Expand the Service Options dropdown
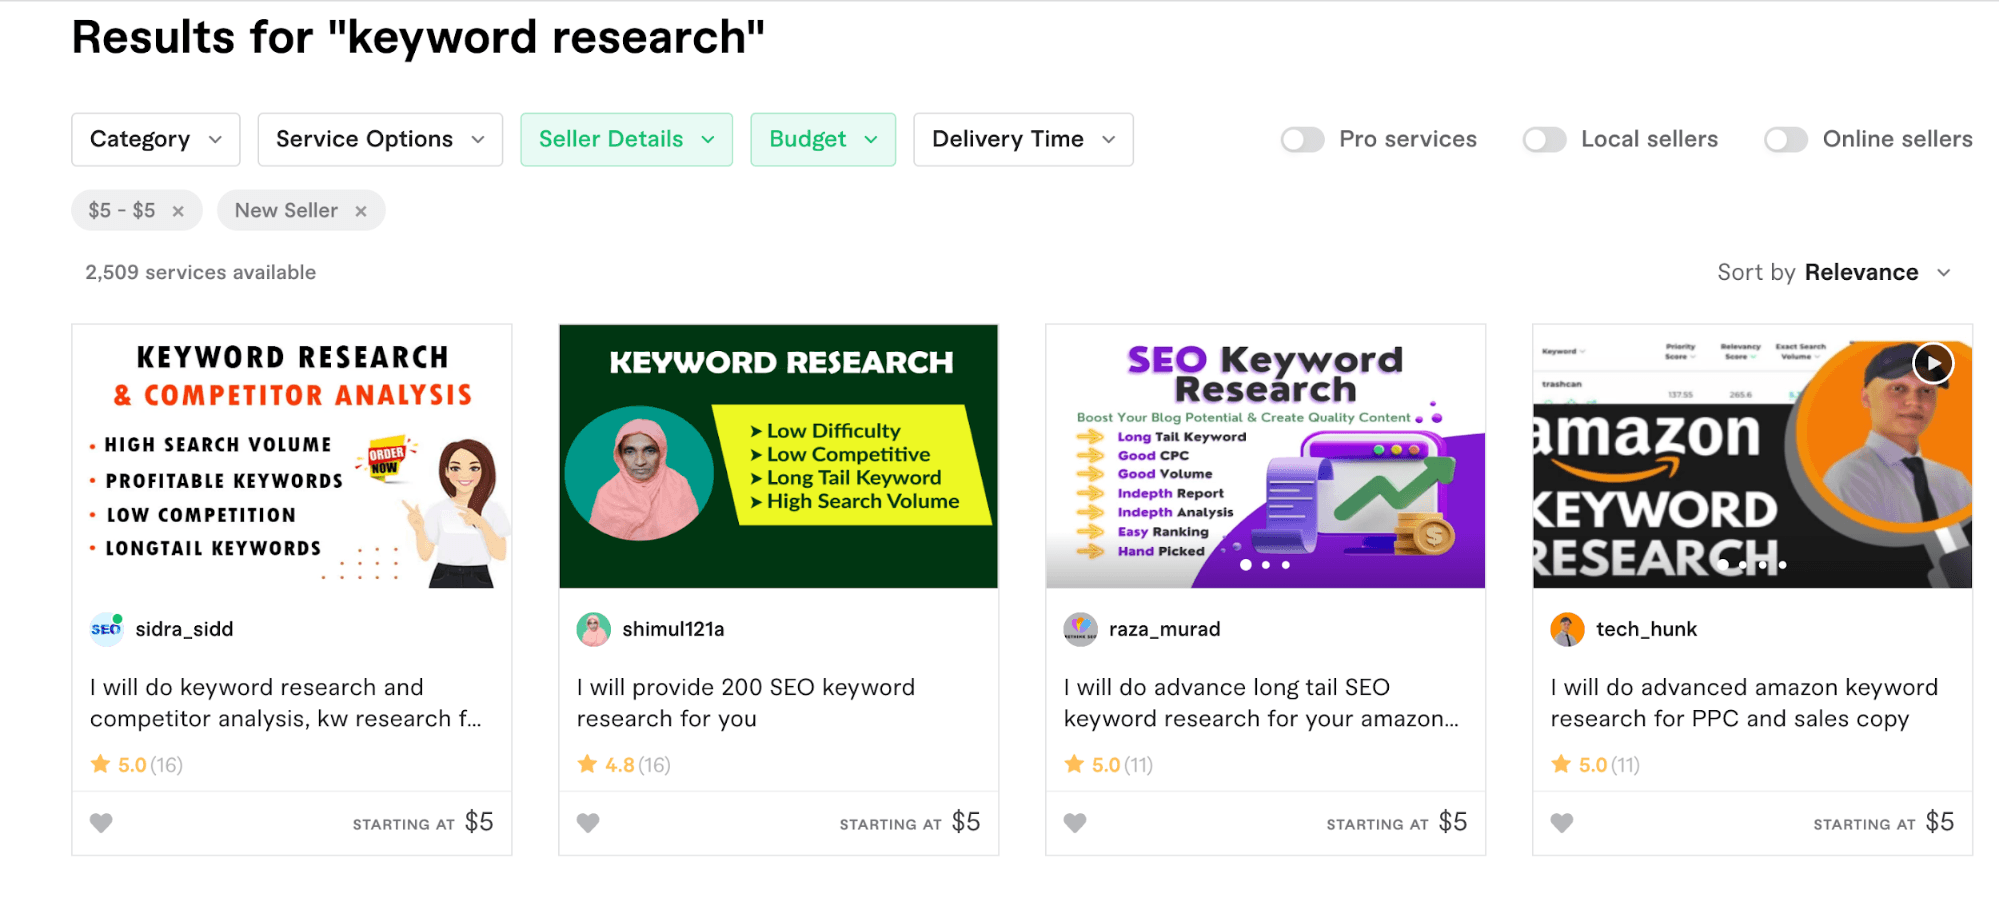 (x=380, y=139)
